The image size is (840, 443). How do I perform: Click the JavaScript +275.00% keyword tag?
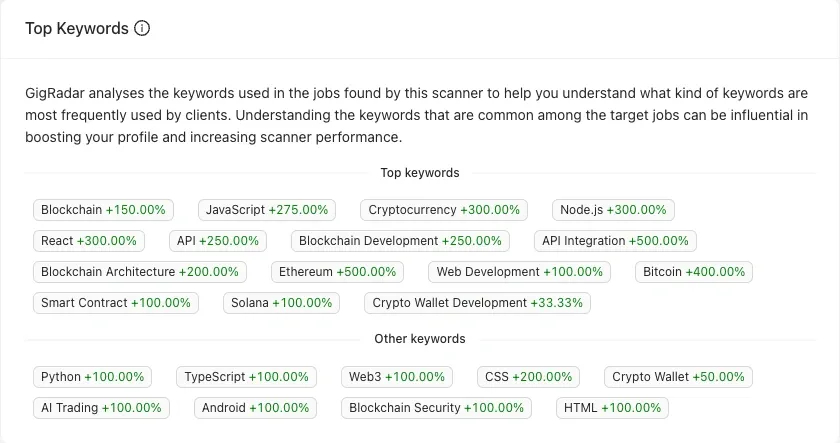267,210
